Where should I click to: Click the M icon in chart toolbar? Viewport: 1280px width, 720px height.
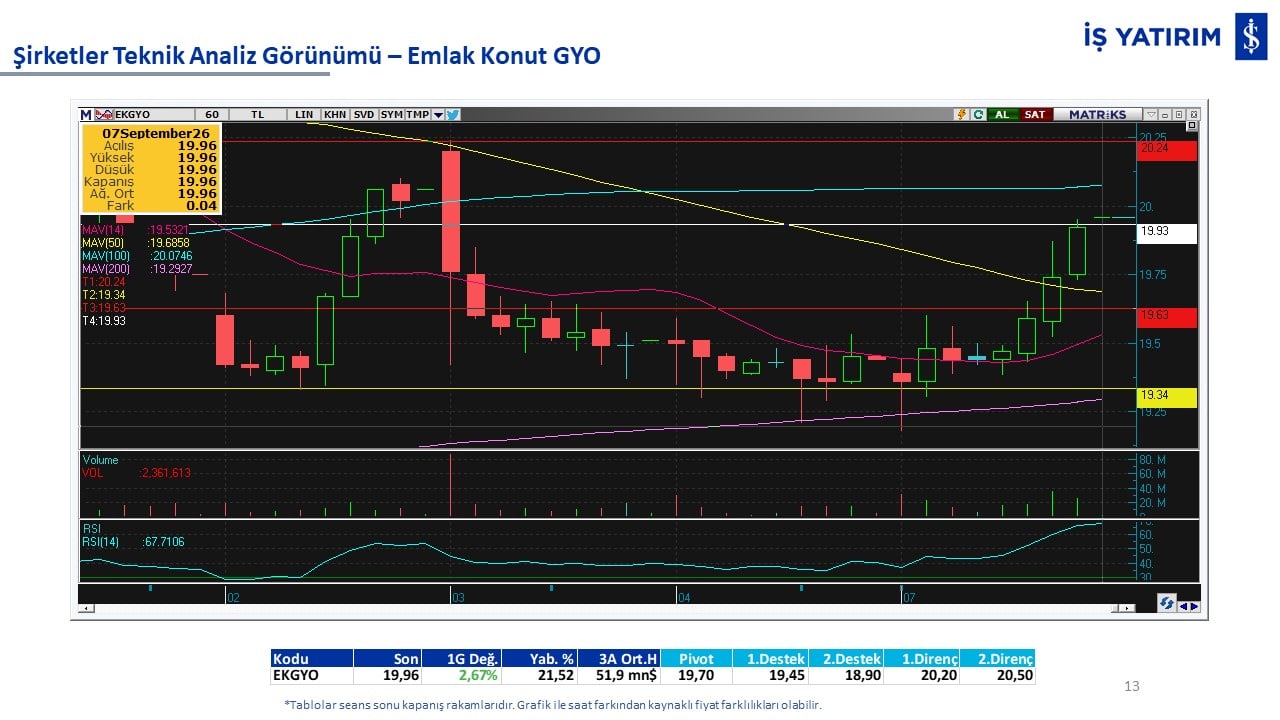coord(86,114)
